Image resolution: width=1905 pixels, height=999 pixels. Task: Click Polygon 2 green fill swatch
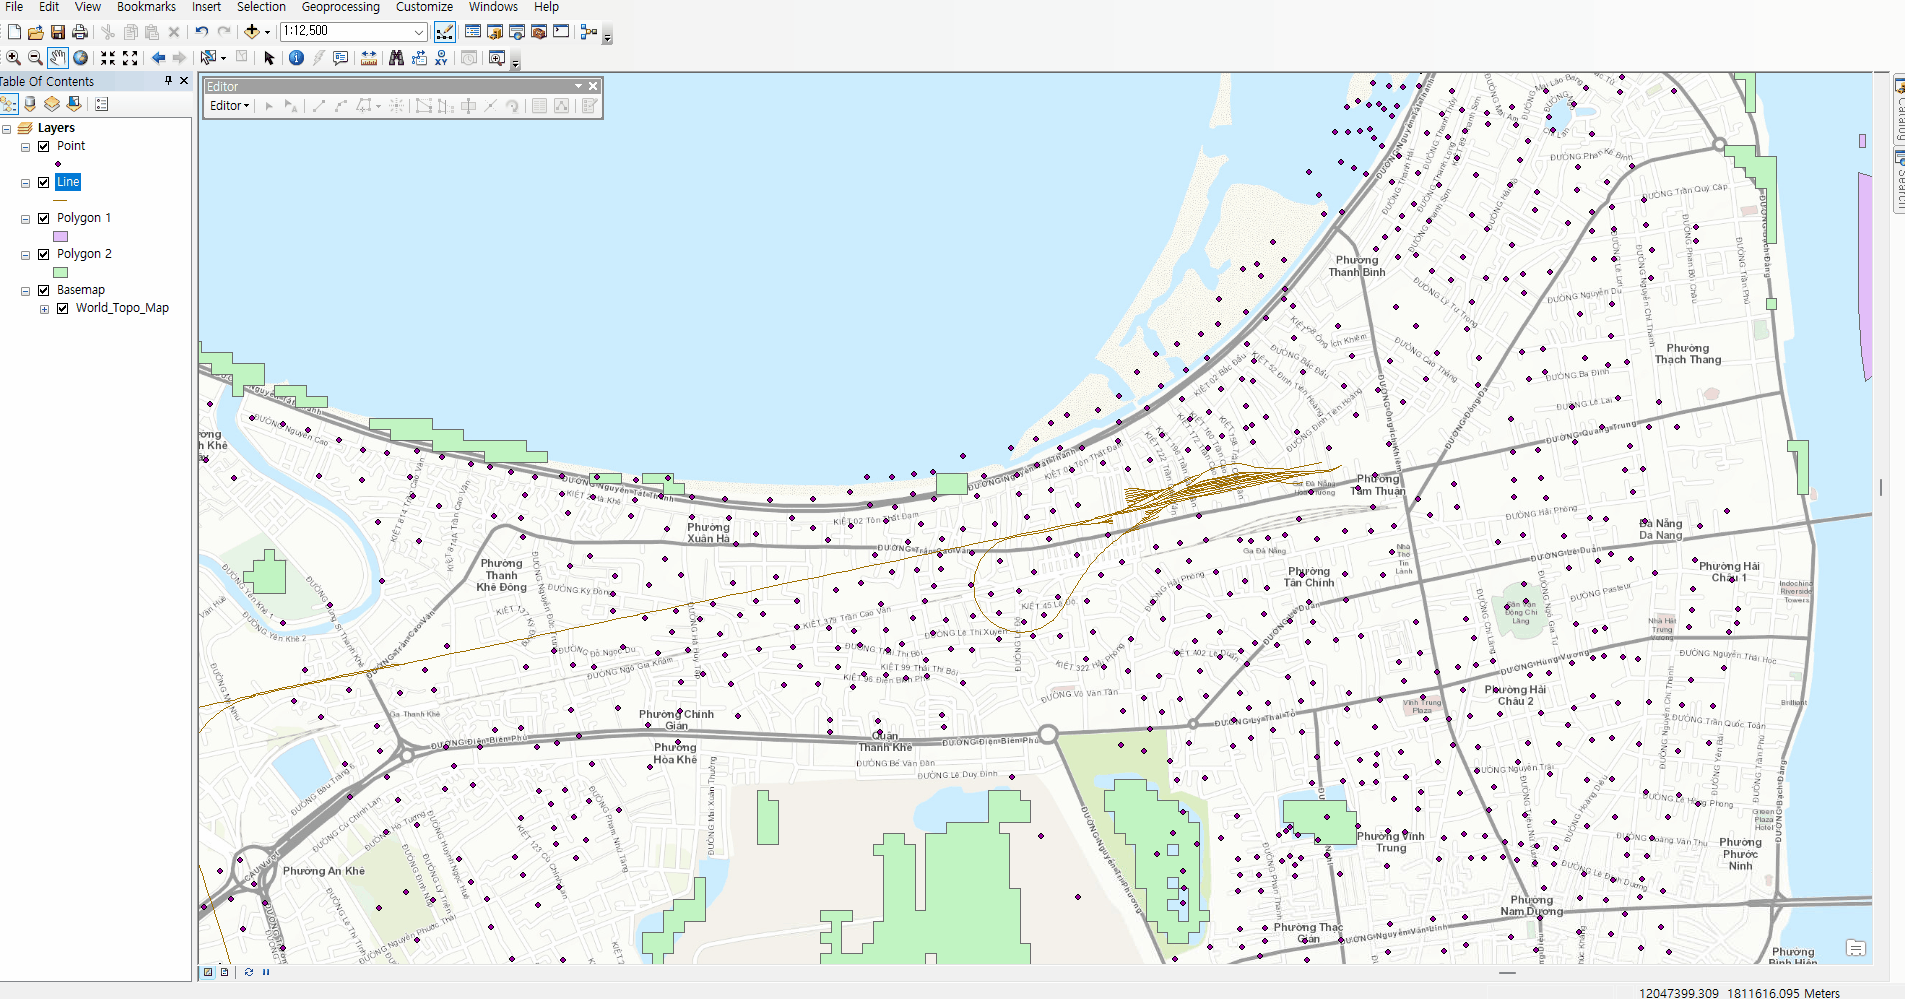60,272
